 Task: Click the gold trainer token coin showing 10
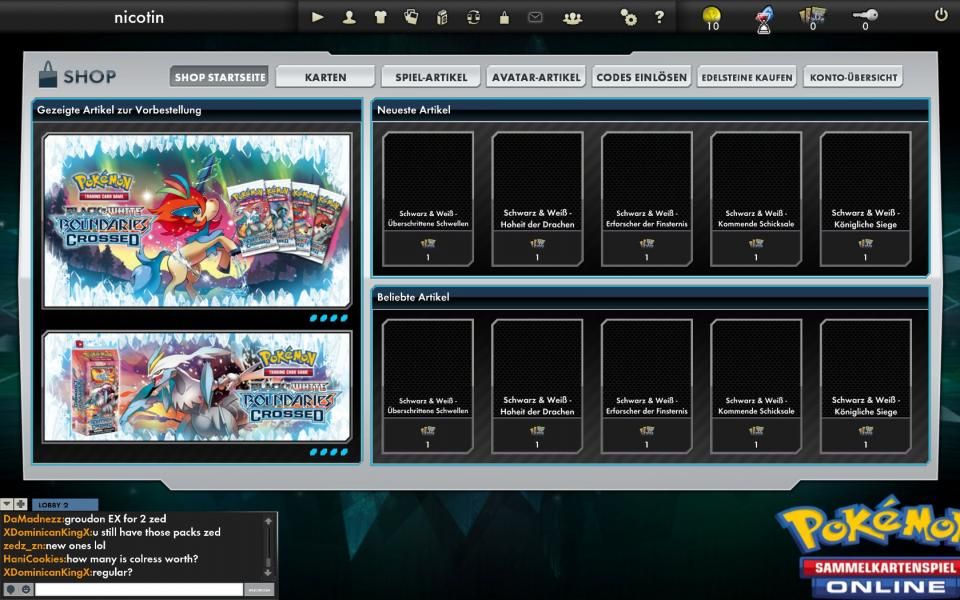pos(711,17)
